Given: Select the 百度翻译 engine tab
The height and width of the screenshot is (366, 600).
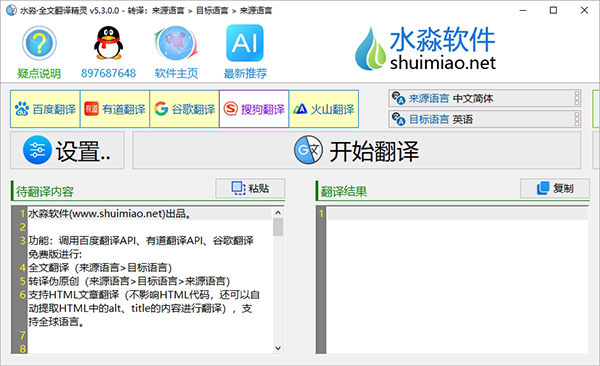Looking at the screenshot, I should tap(45, 109).
